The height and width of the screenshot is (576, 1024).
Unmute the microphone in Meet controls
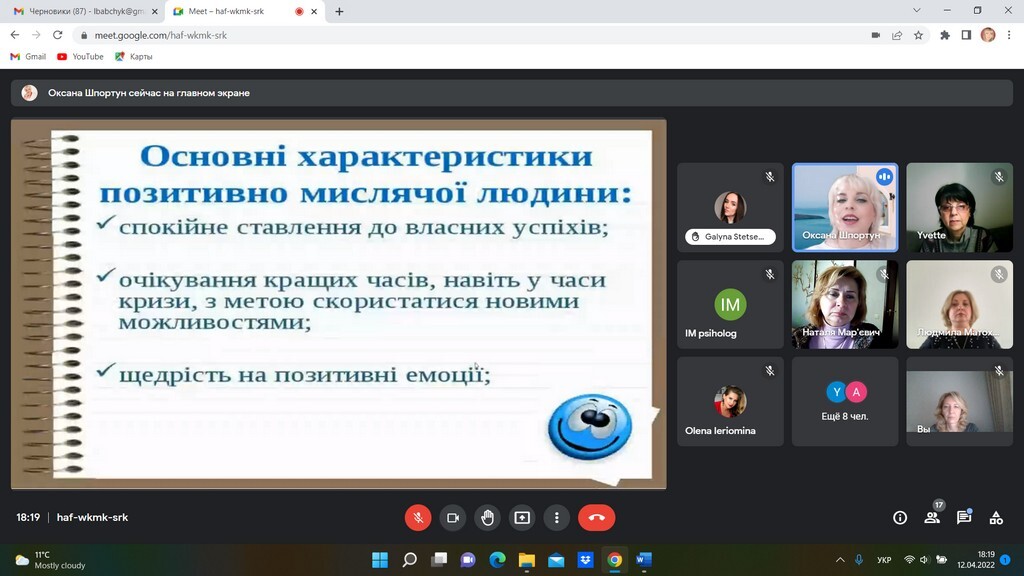418,517
